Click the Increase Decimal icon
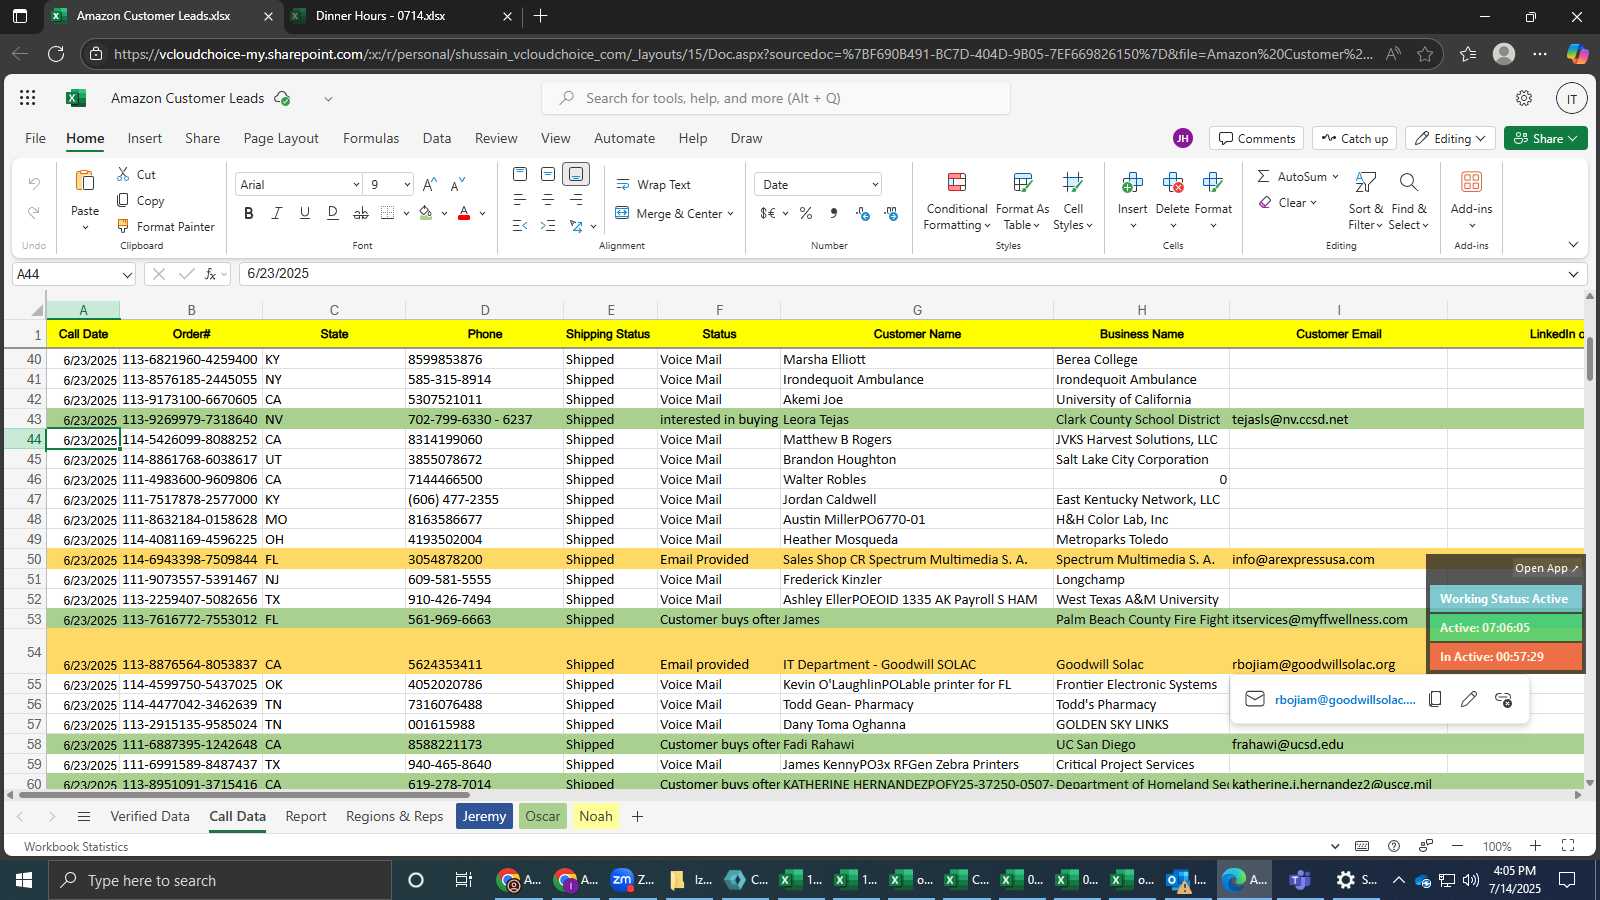1600x900 pixels. pos(862,213)
